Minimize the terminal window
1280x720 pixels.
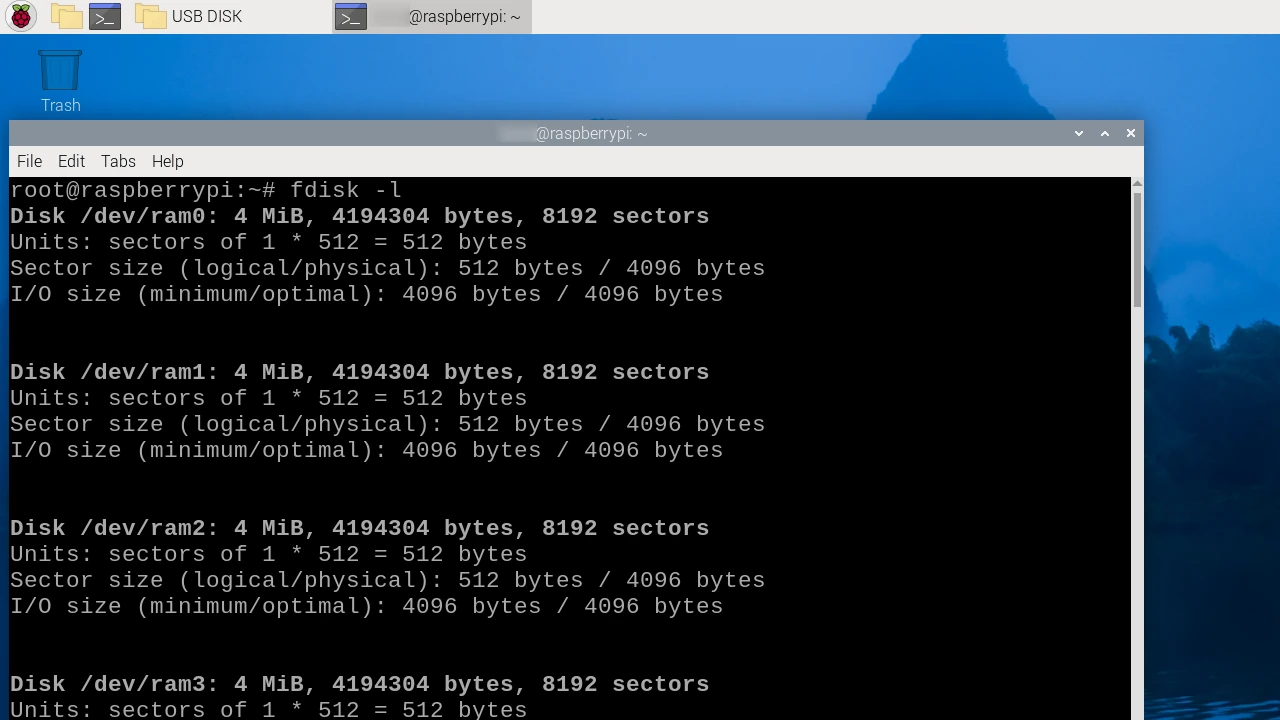1079,133
